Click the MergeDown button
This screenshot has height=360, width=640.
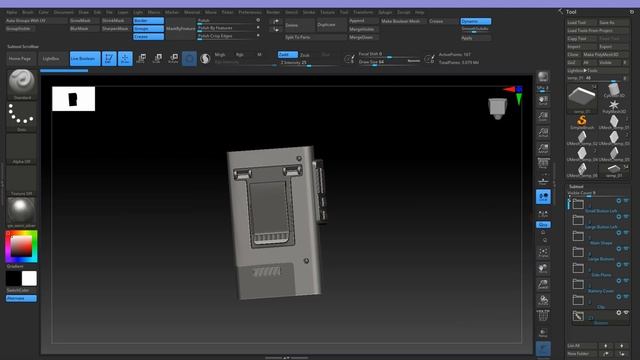[x=363, y=37]
